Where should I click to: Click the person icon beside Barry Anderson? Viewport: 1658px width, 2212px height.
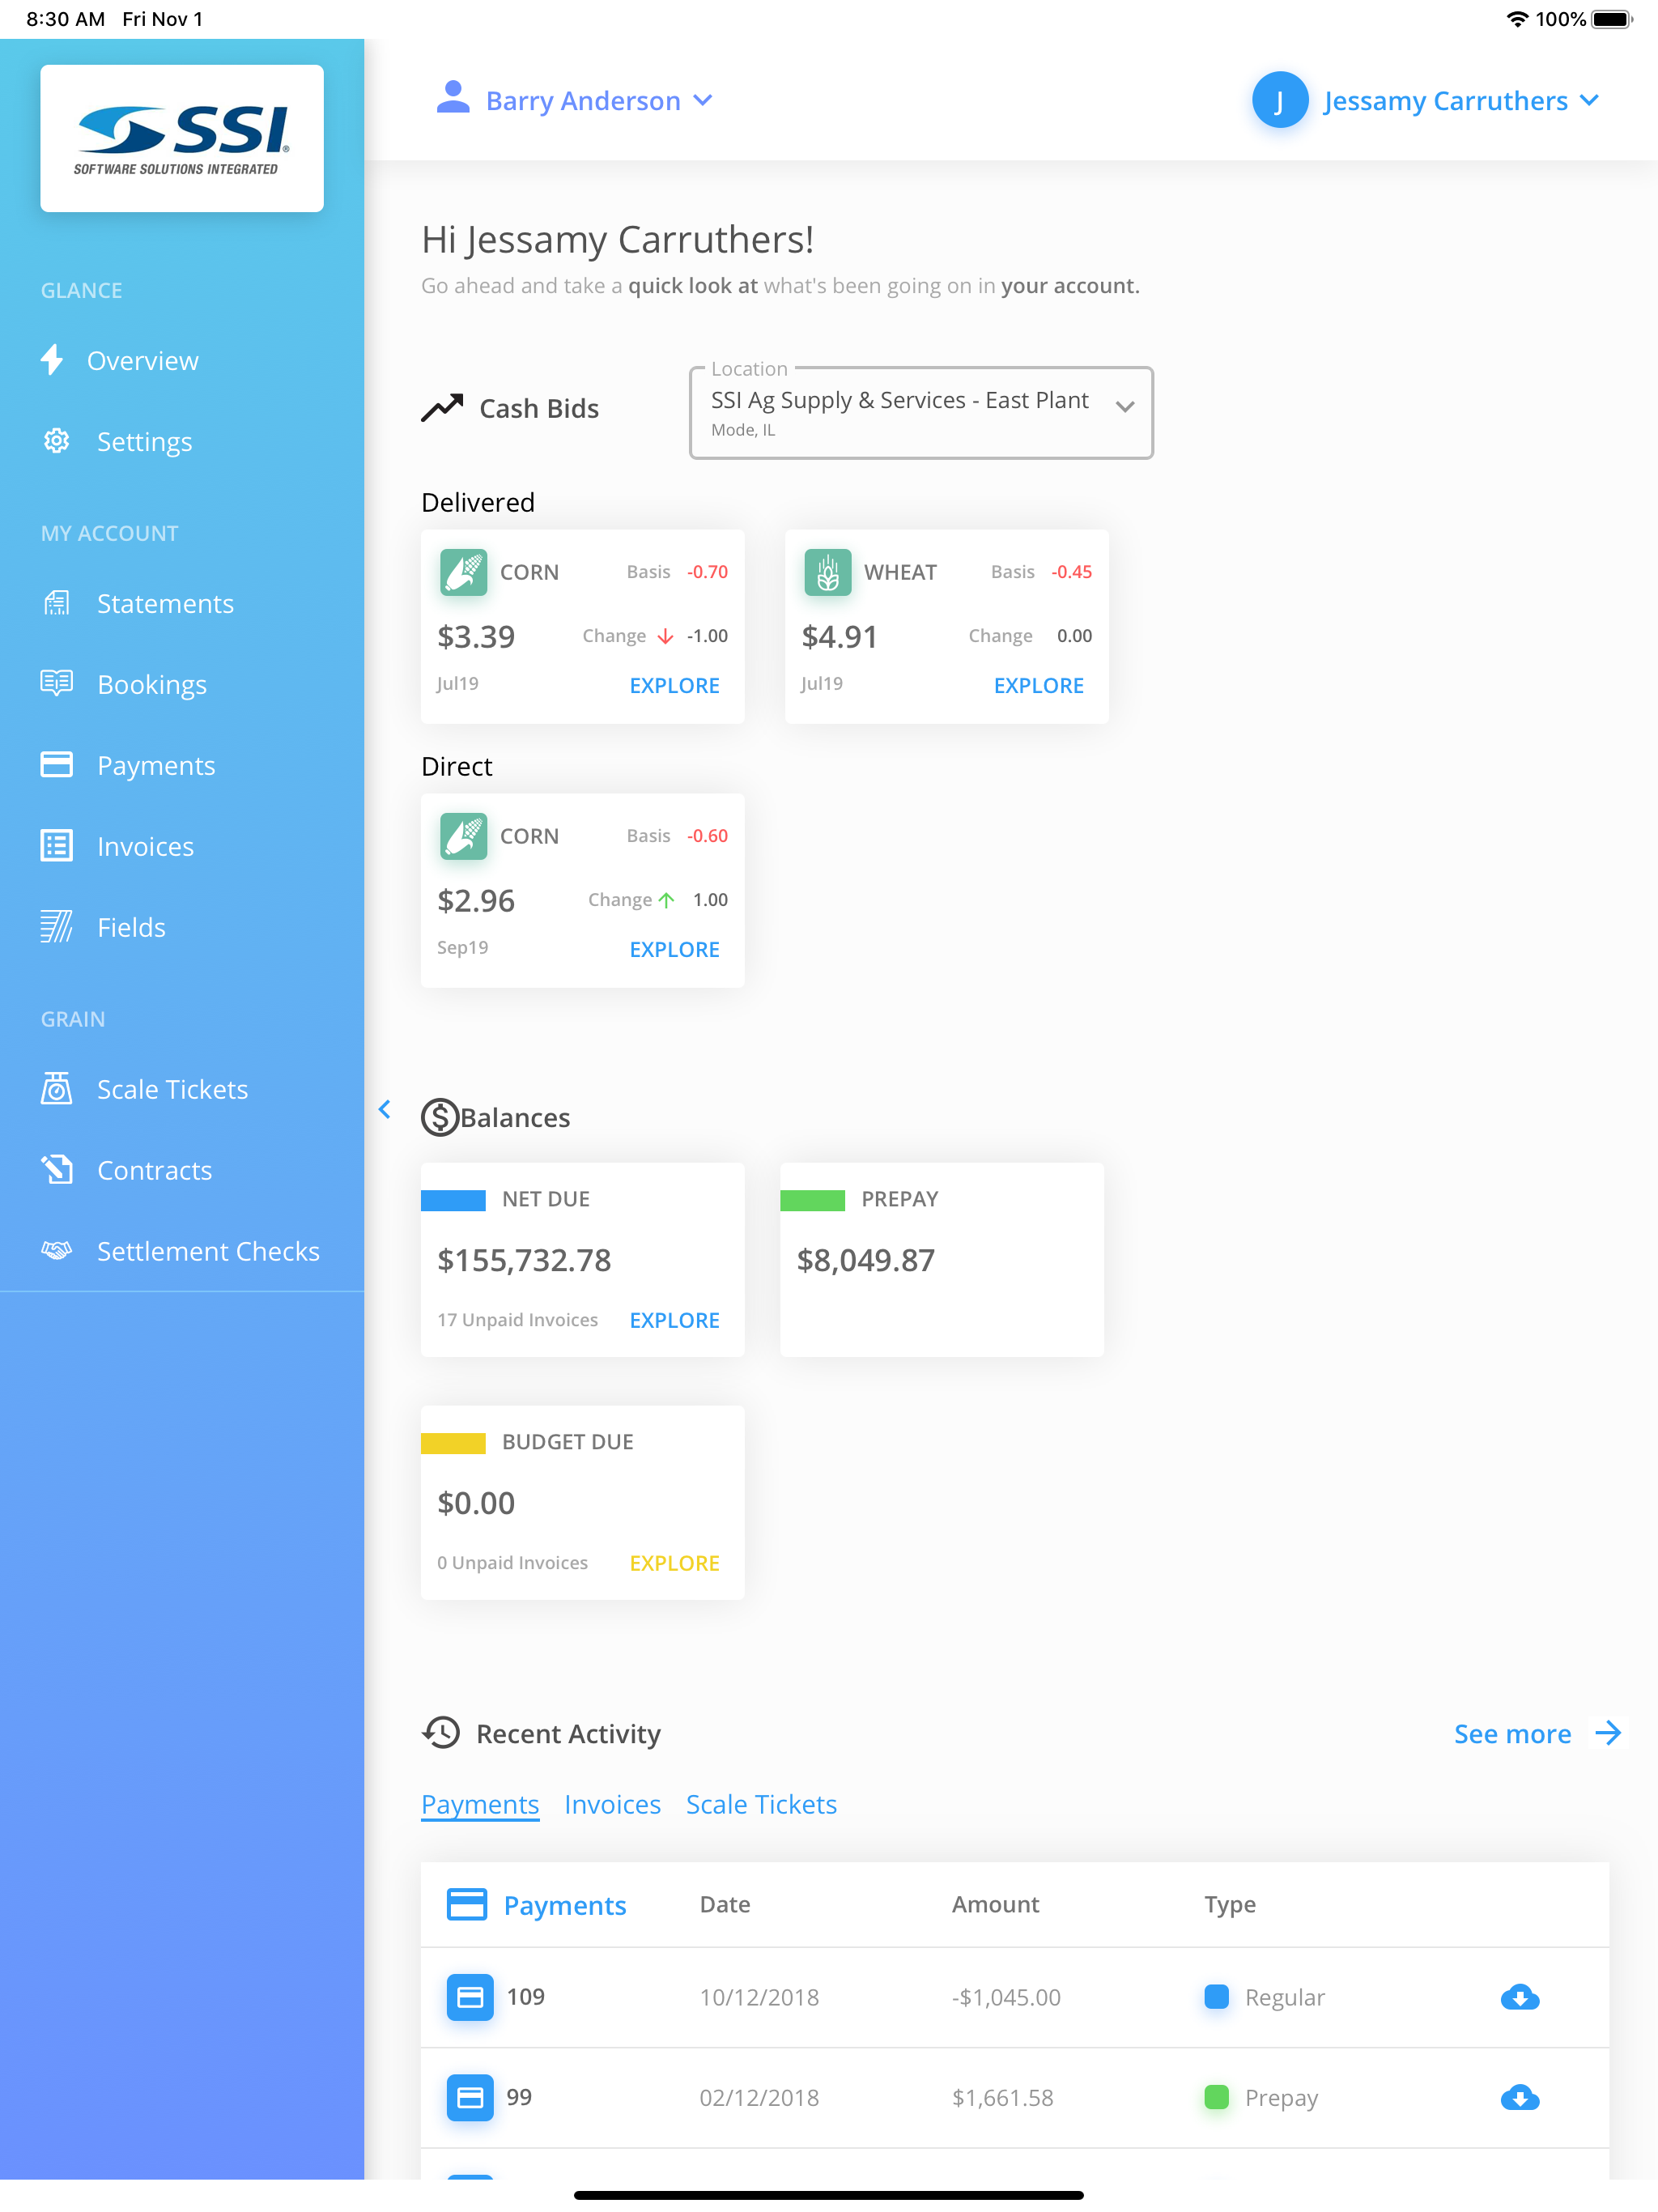point(453,98)
